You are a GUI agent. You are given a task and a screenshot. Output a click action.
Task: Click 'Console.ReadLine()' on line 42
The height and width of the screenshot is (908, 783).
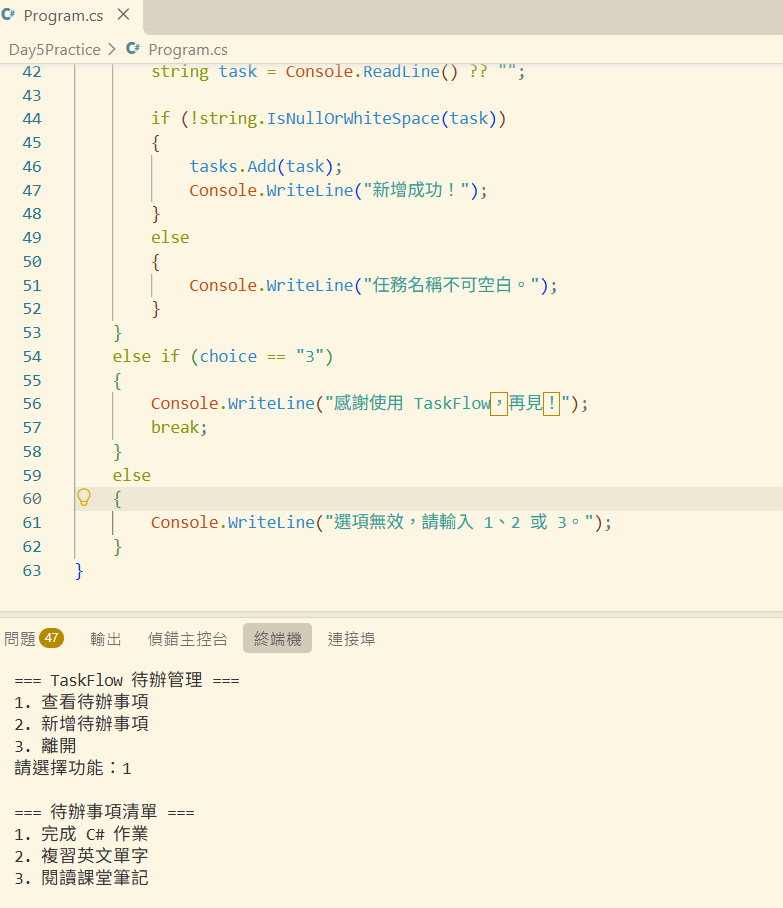(372, 72)
